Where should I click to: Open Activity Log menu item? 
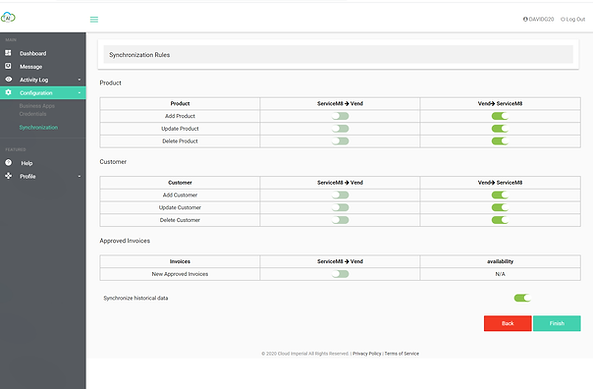(34, 80)
